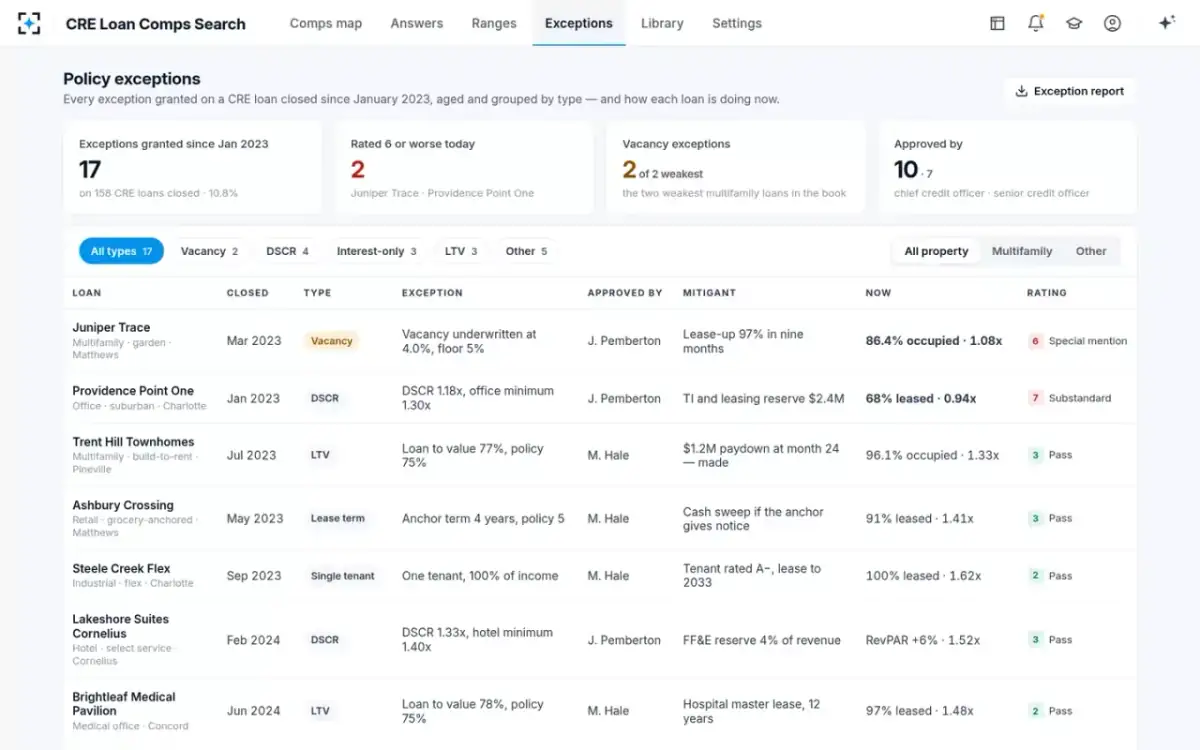
Task: Show only Multifamily property loans
Action: coord(1022,251)
